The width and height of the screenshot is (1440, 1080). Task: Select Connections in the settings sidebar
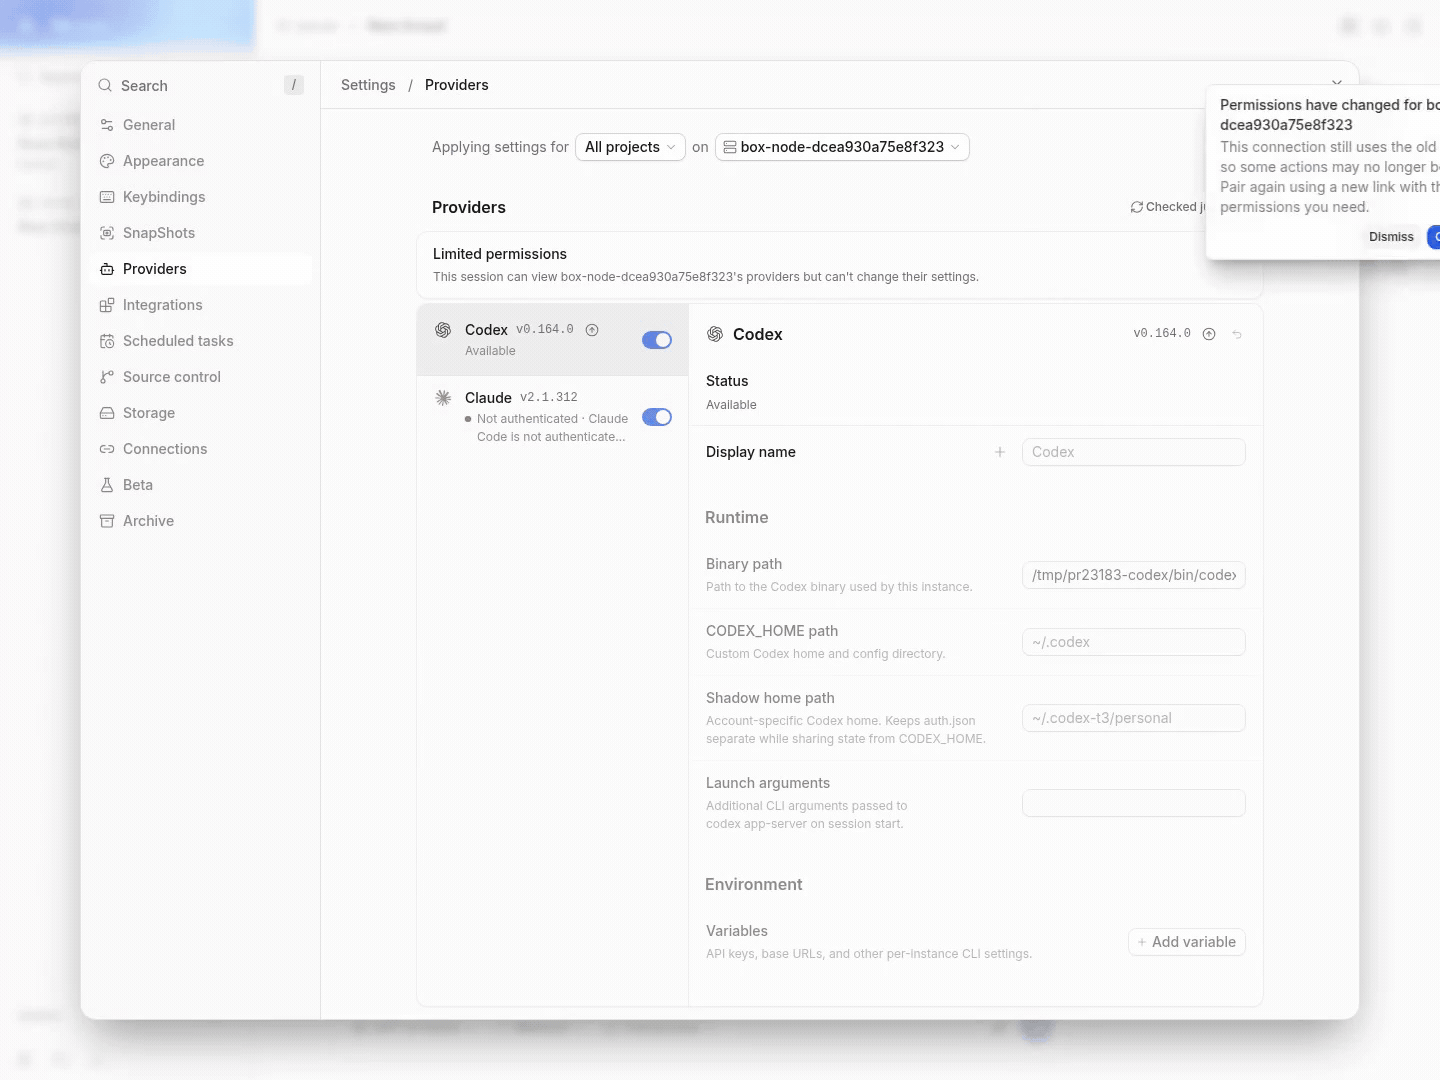(200, 449)
